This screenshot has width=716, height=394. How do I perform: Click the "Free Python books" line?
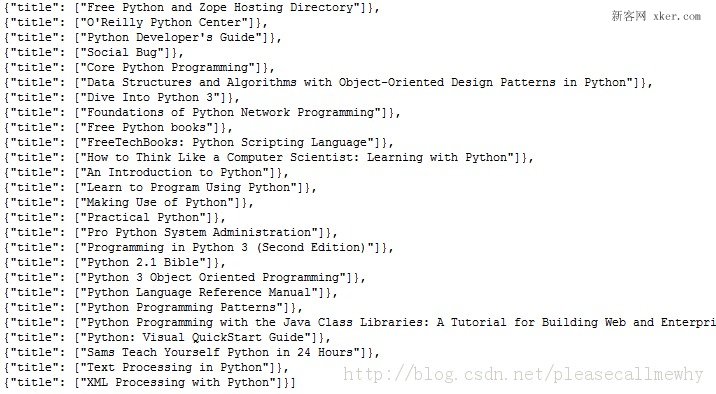point(118,128)
